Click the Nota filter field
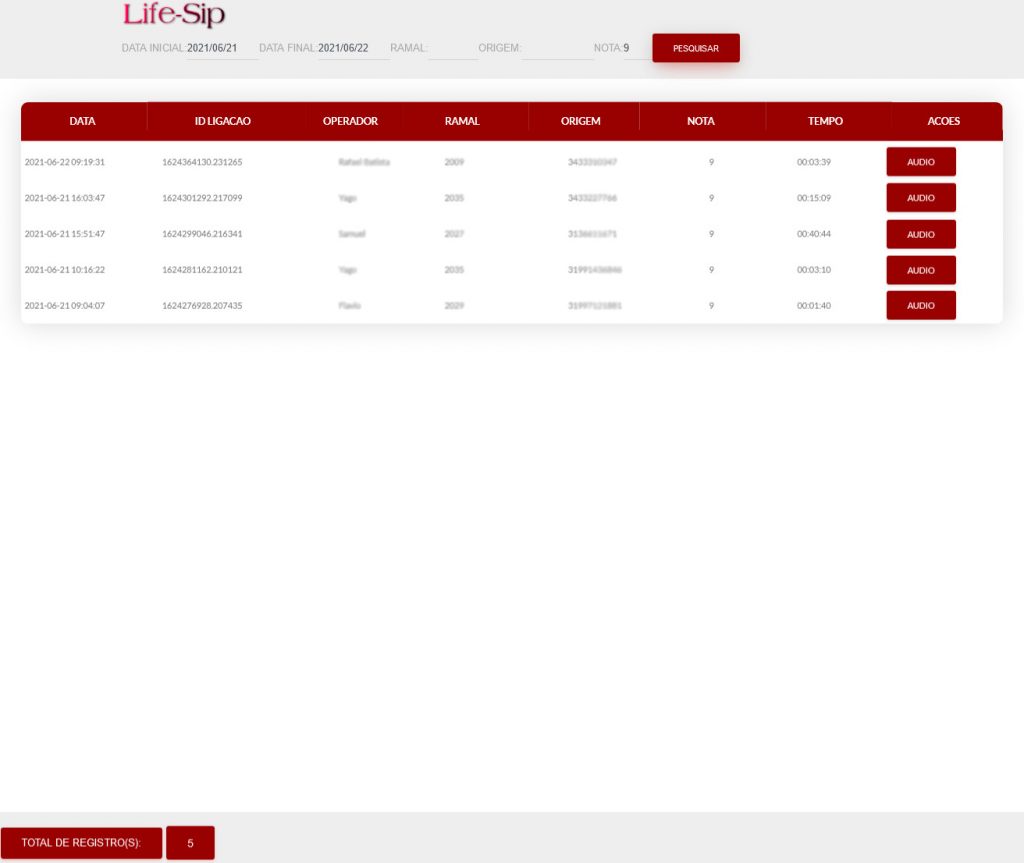Screen dimensions: 1024x863 (x=636, y=48)
